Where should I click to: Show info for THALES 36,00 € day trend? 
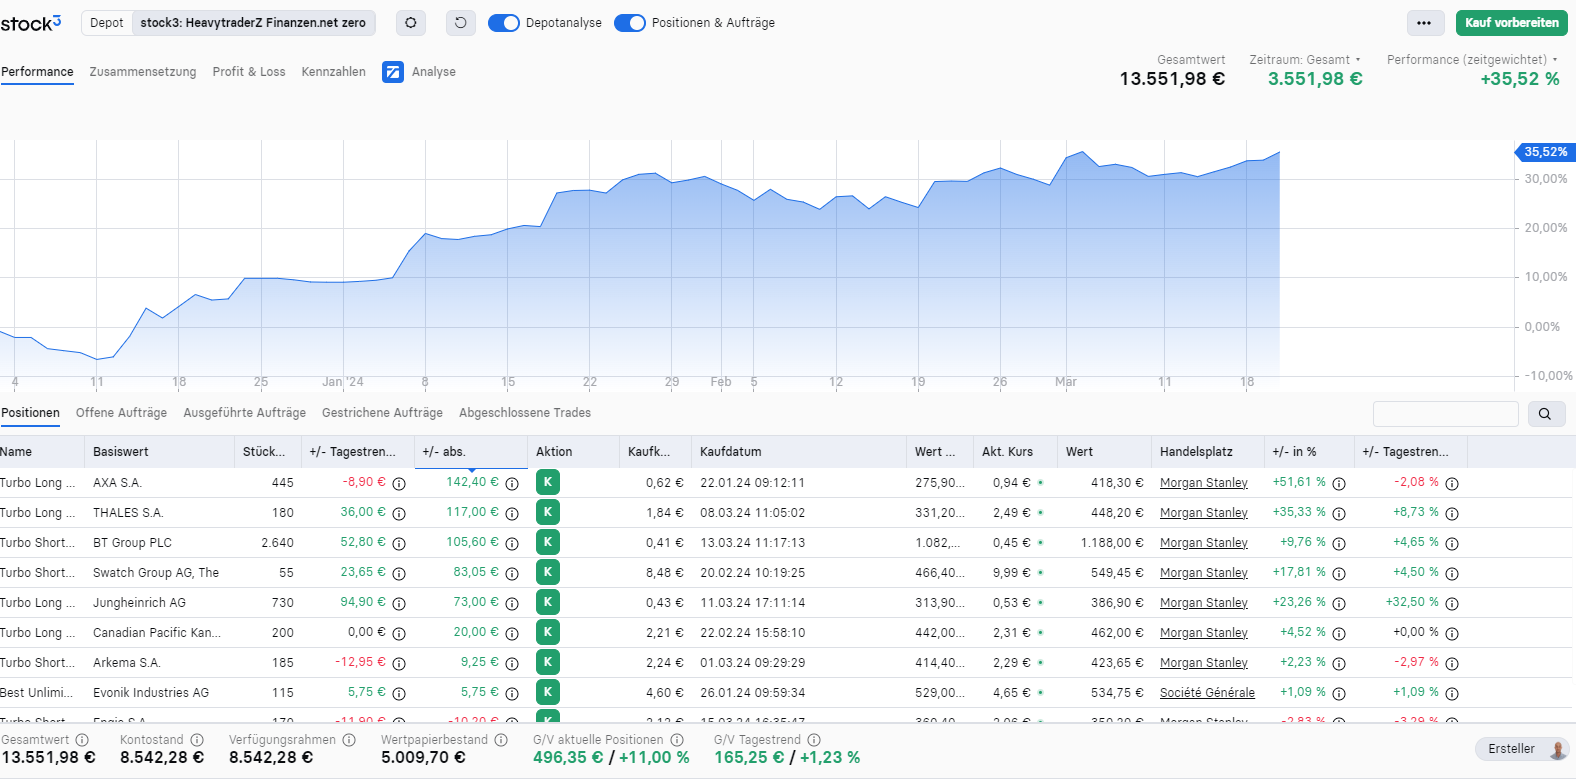click(x=399, y=513)
